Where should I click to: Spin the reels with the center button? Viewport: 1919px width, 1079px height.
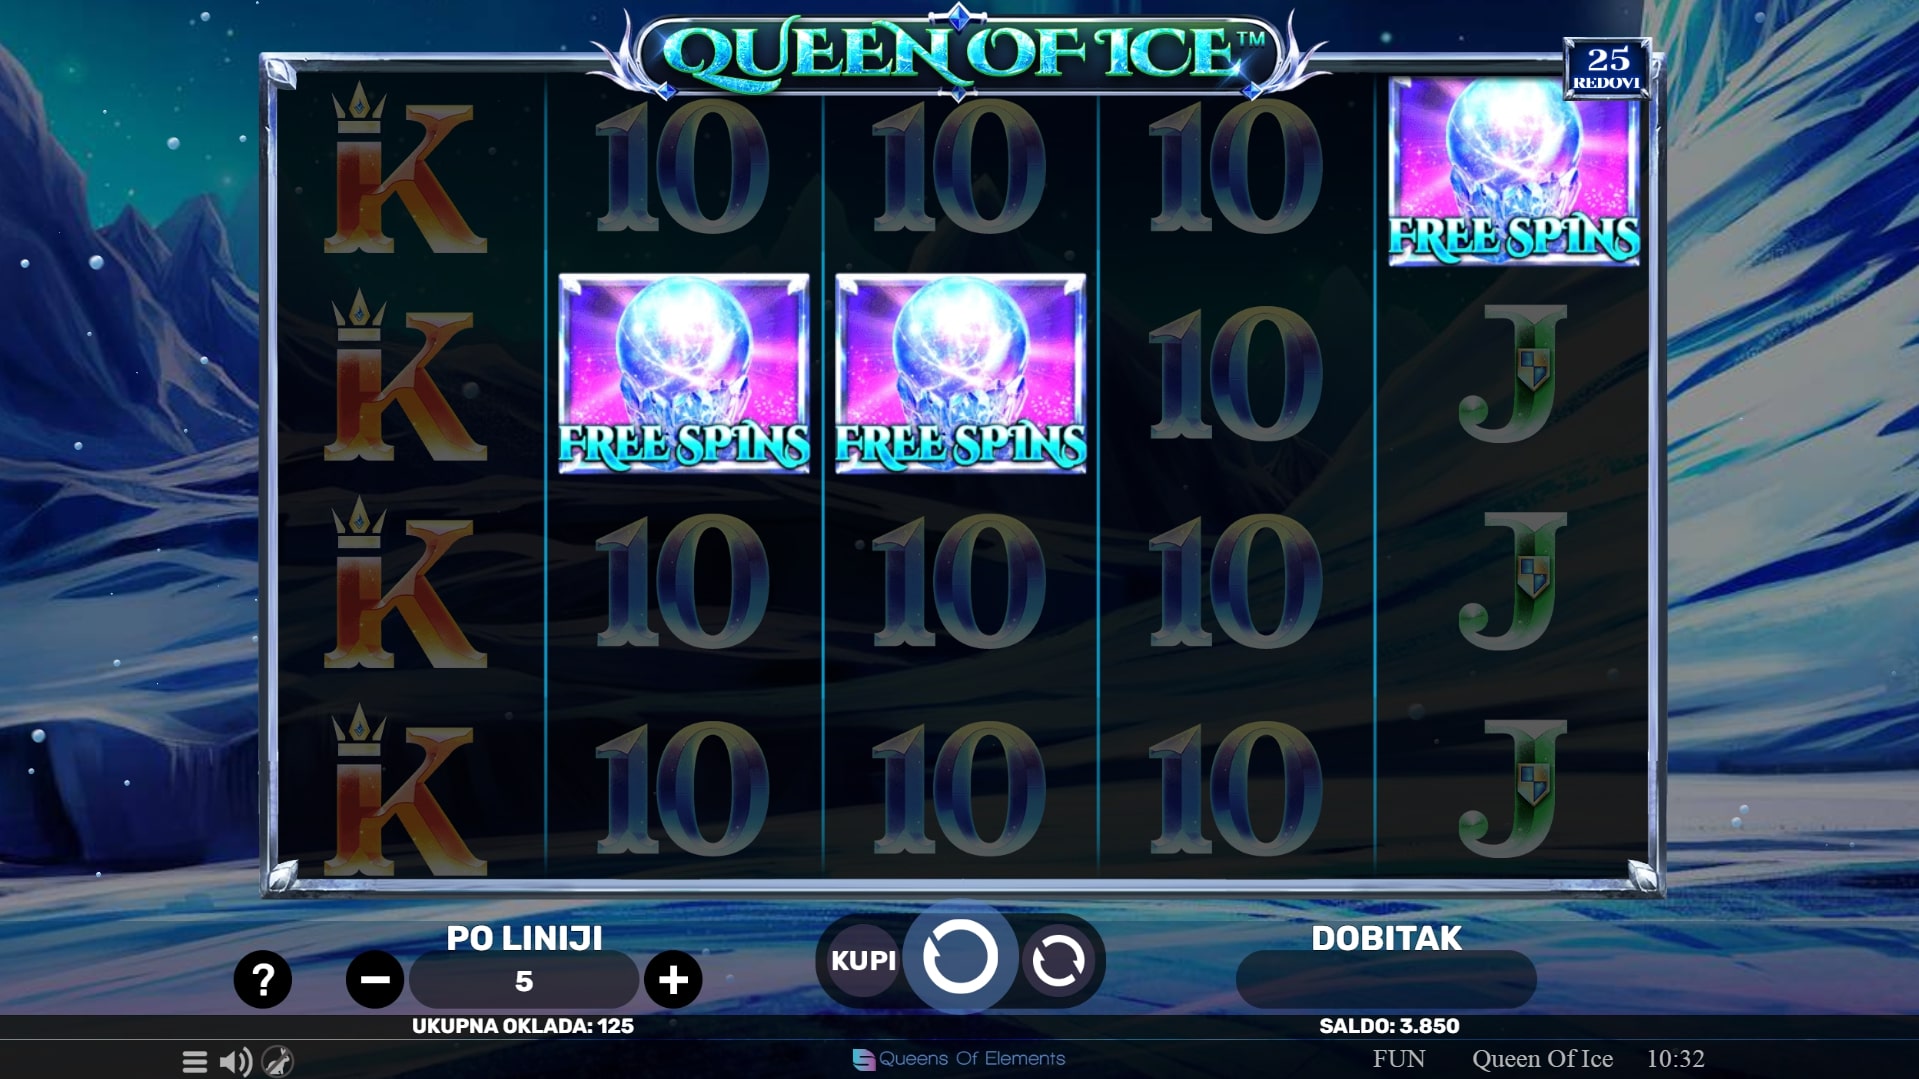[x=960, y=958]
